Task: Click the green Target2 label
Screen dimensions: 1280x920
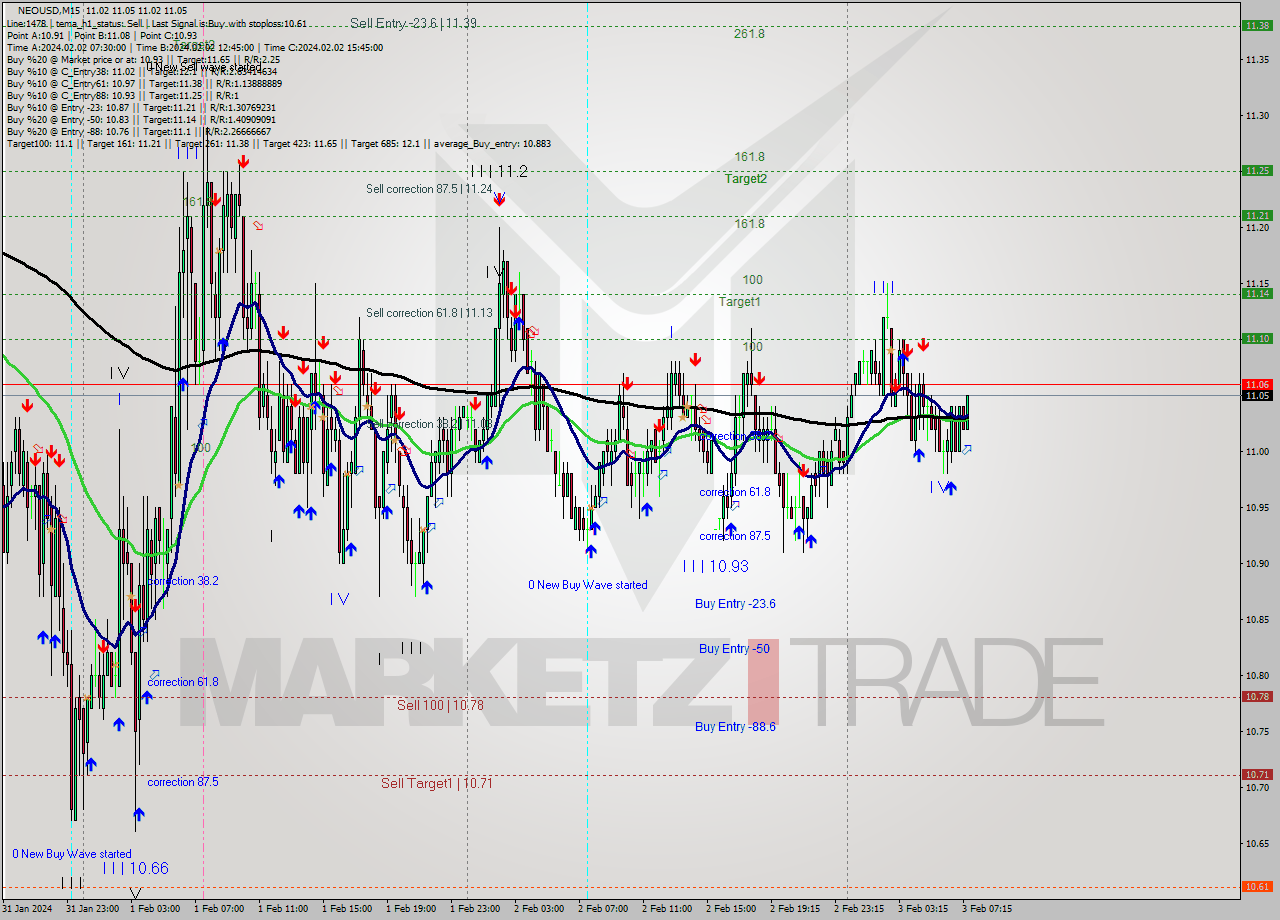Action: (746, 178)
